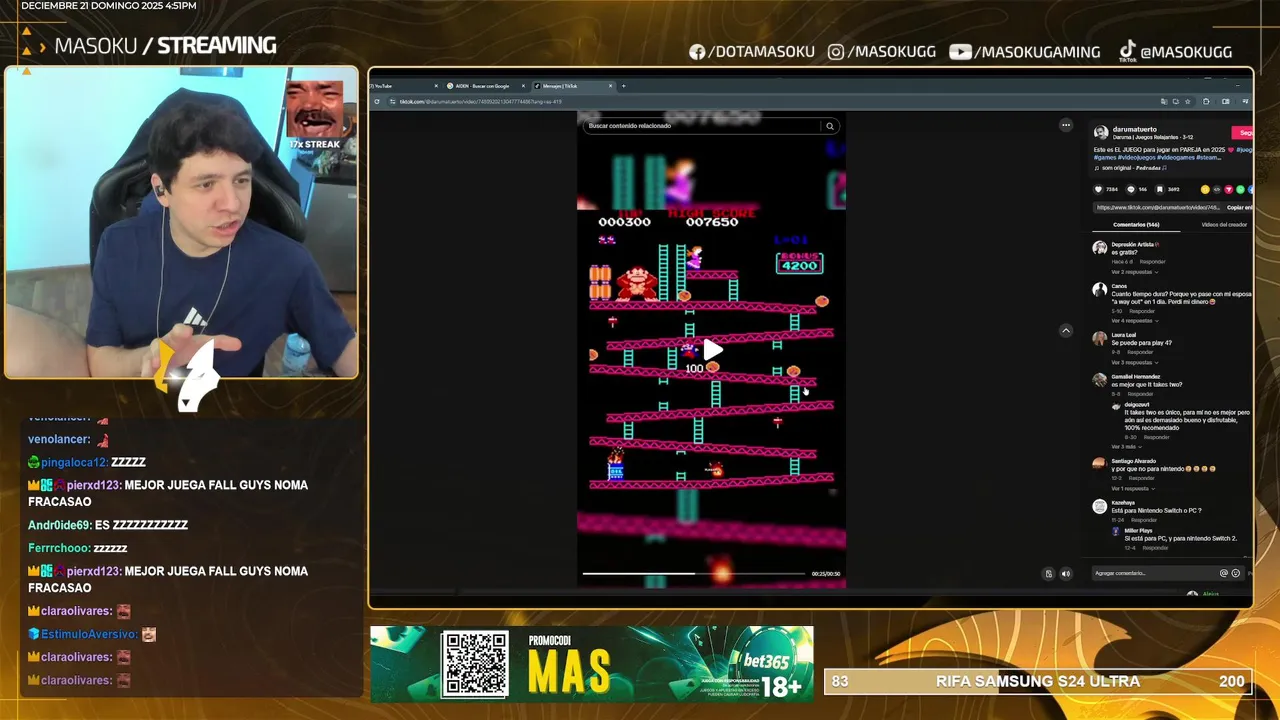Image resolution: width=1280 pixels, height=720 pixels.
Task: Select the 'Mensajes | TikTok' browser tab
Action: (574, 86)
